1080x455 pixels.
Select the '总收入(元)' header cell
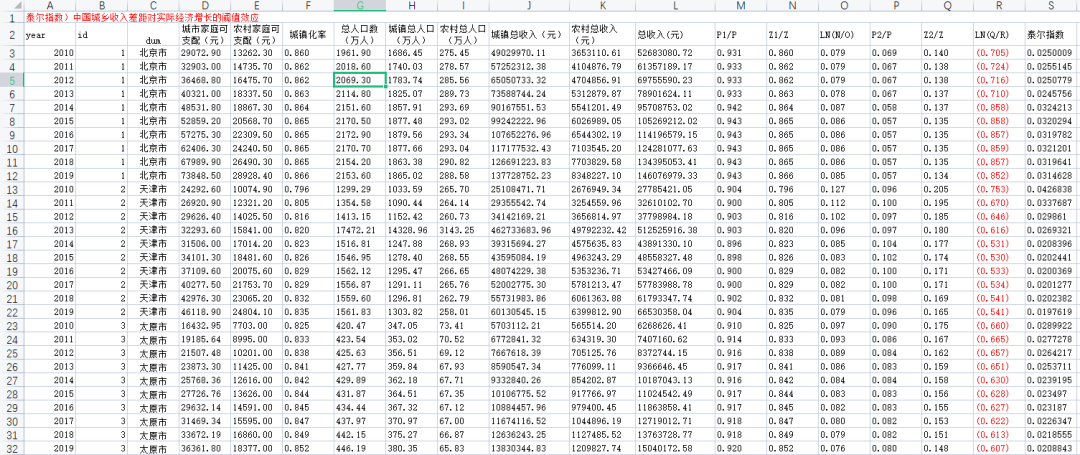(676, 34)
